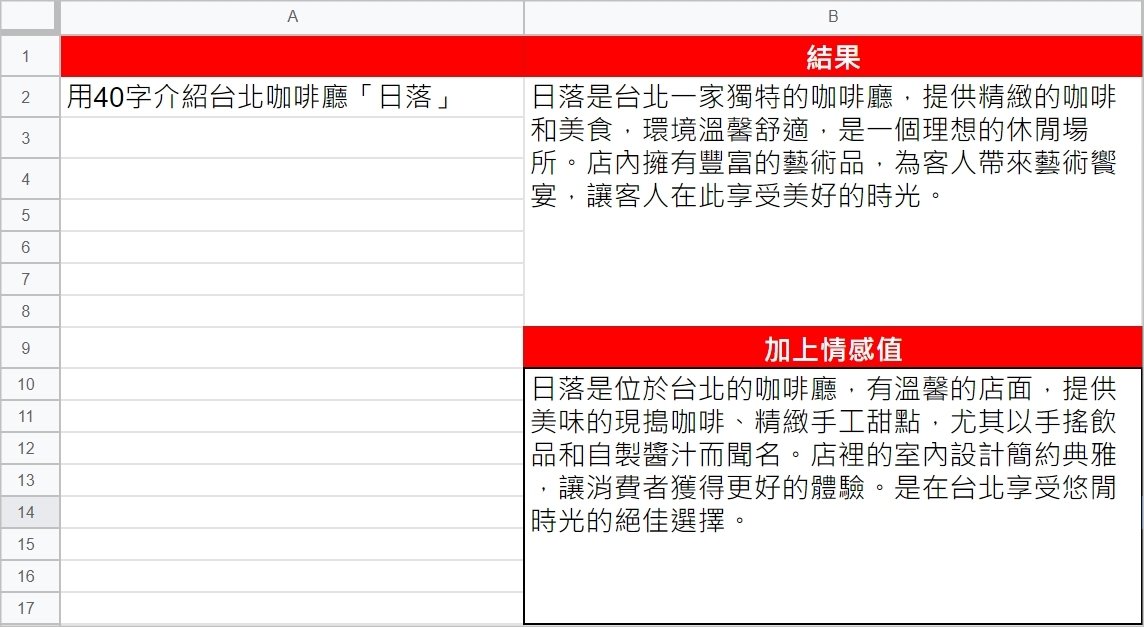
Task: Click empty cell A16
Action: 292,577
